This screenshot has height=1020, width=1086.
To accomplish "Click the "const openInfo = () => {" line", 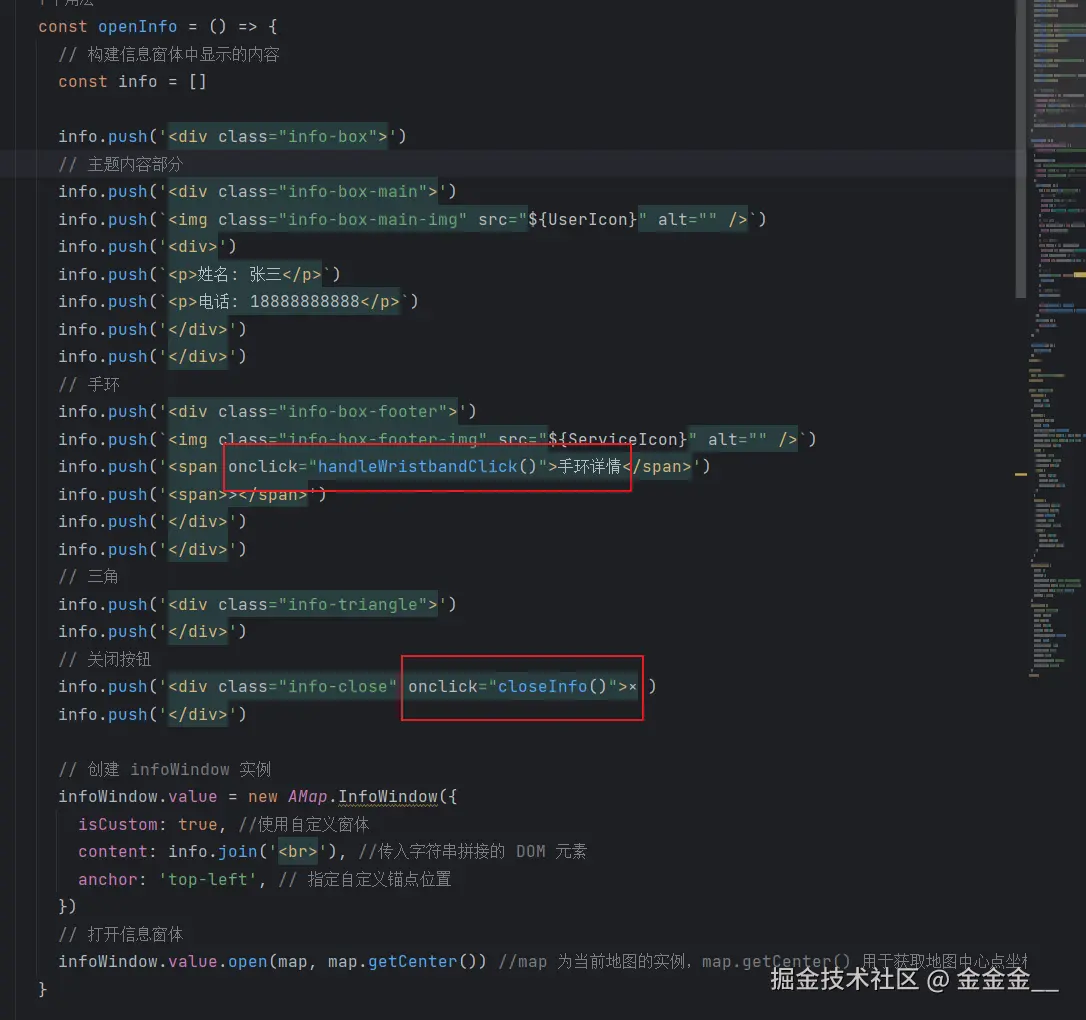I will pyautogui.click(x=158, y=26).
